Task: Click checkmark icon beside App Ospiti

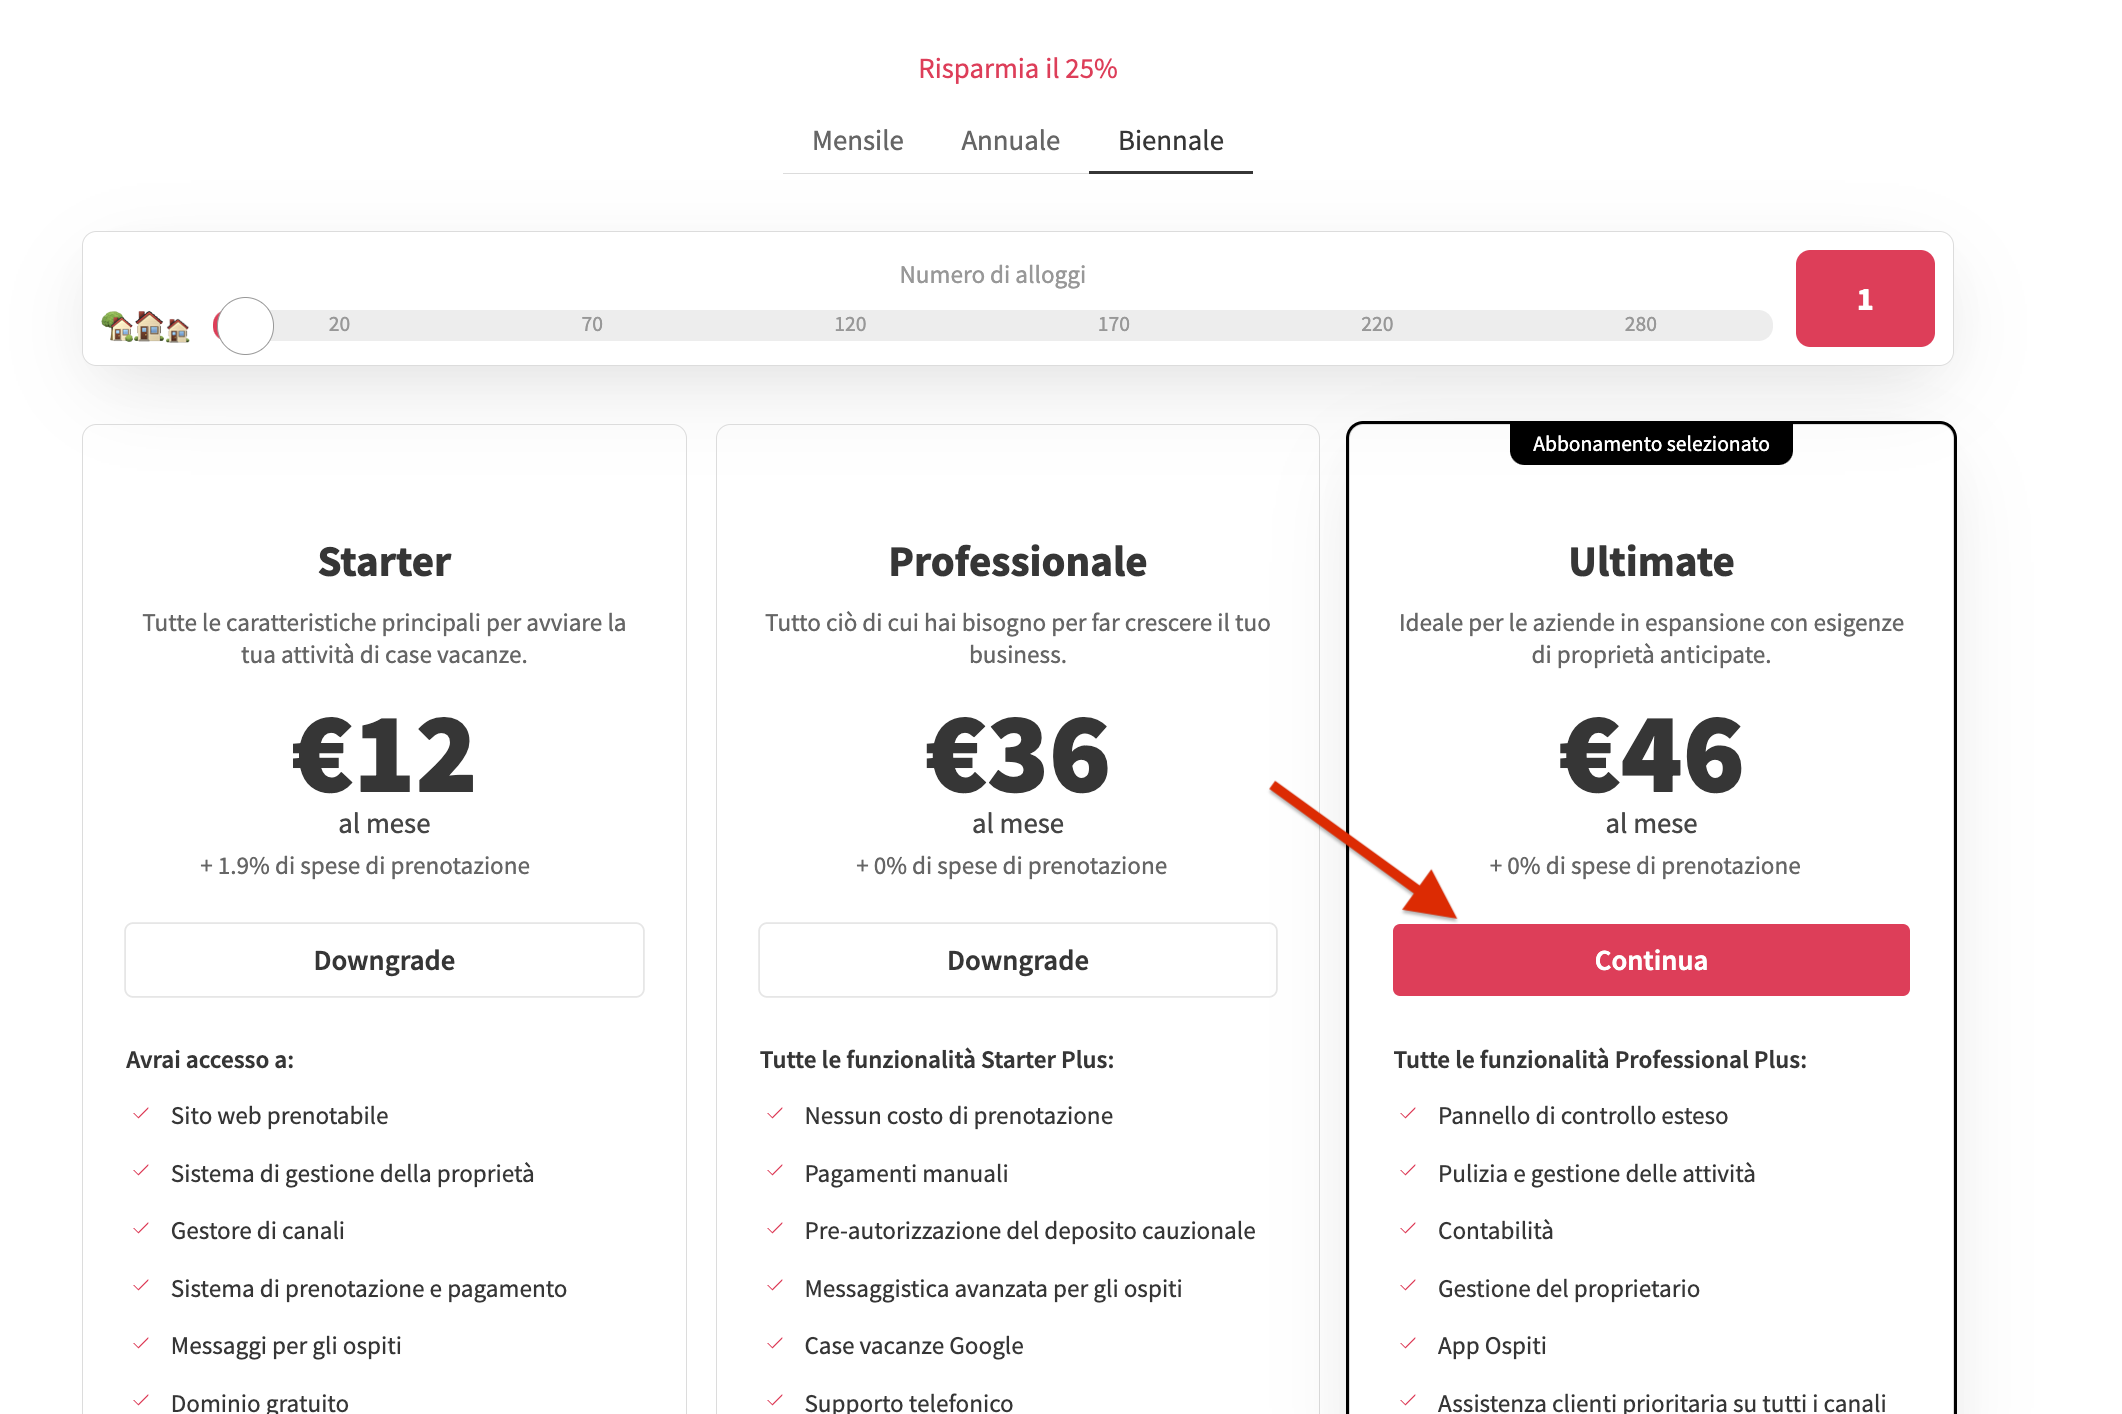Action: click(1408, 1344)
